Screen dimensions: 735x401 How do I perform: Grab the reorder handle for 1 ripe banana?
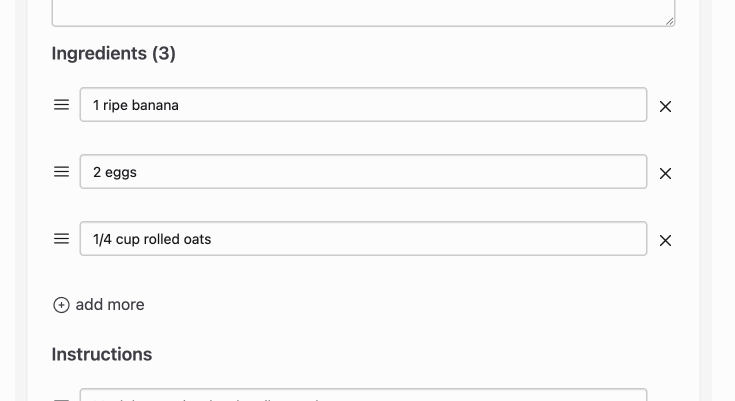point(61,105)
